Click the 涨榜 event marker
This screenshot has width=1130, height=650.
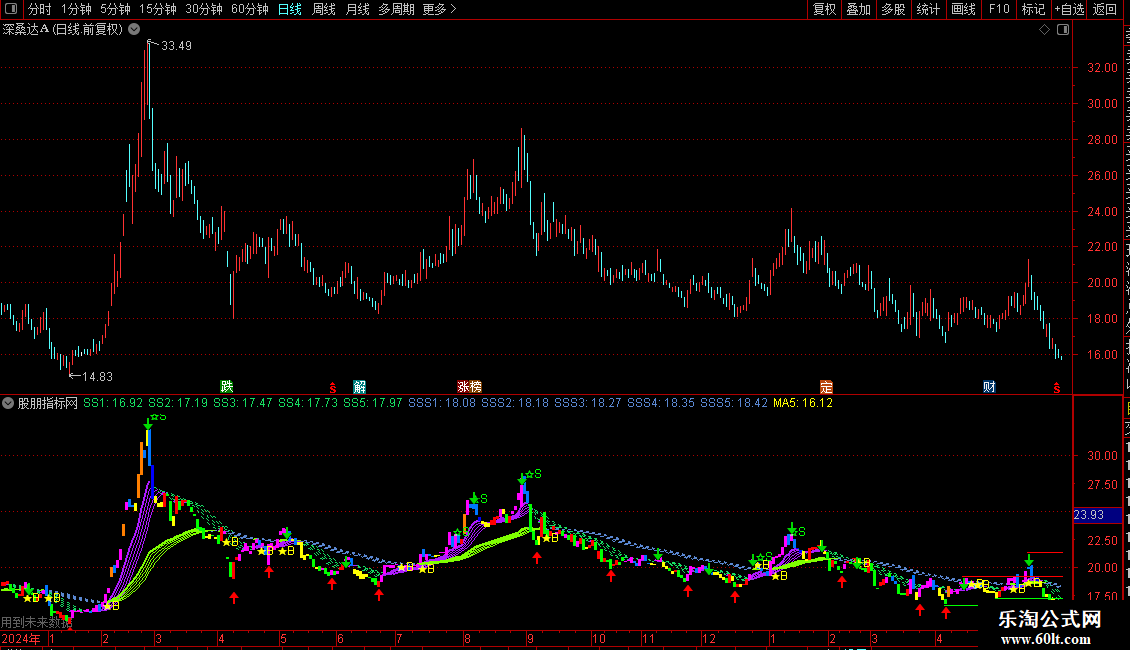[469, 387]
